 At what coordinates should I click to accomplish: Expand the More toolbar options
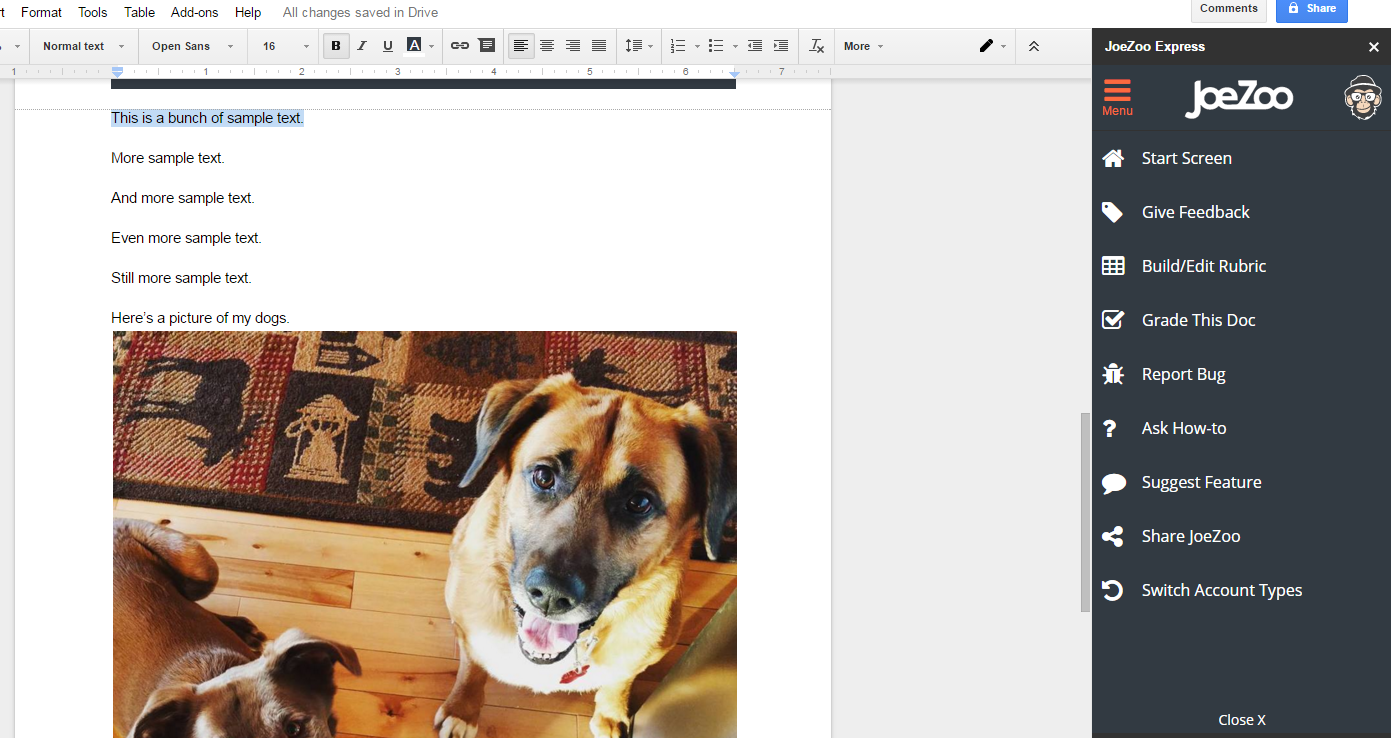[x=863, y=46]
